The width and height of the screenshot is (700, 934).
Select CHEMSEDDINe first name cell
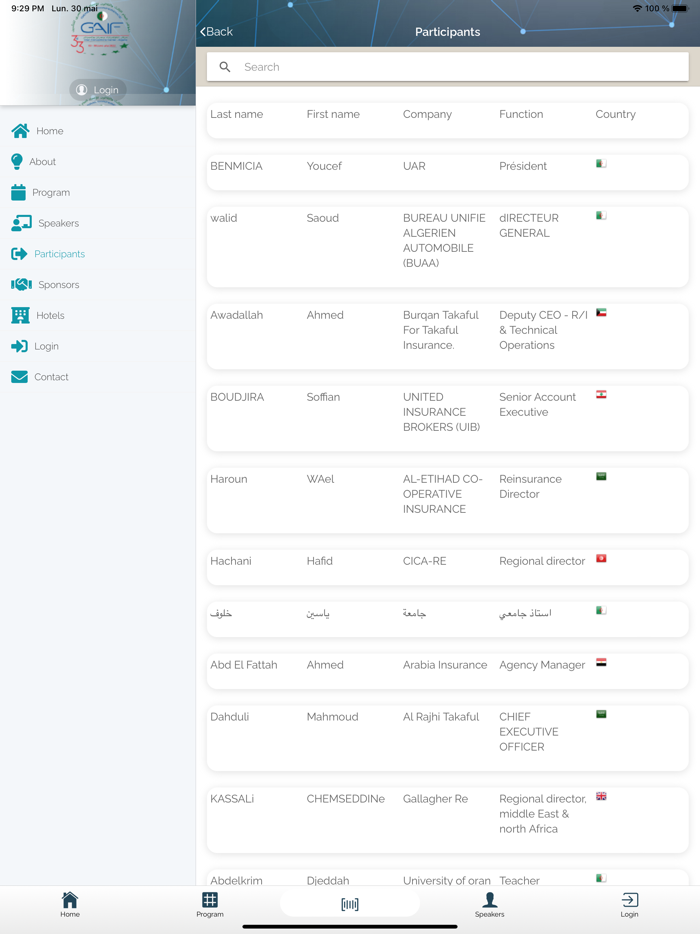pos(346,799)
